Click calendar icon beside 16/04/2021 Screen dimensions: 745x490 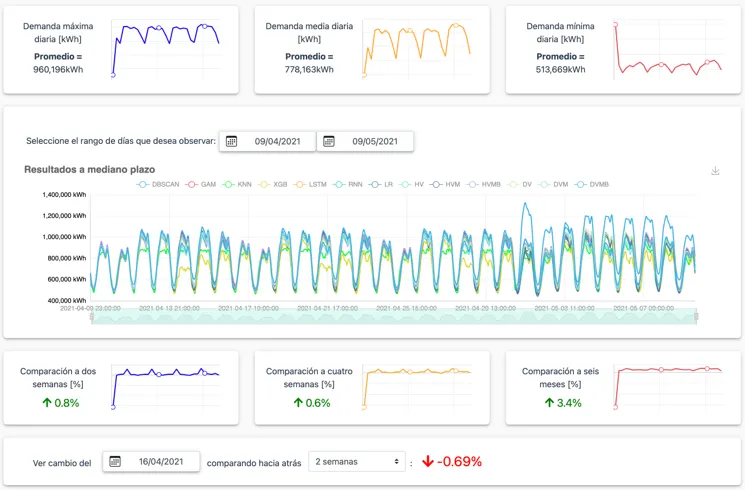tap(115, 462)
